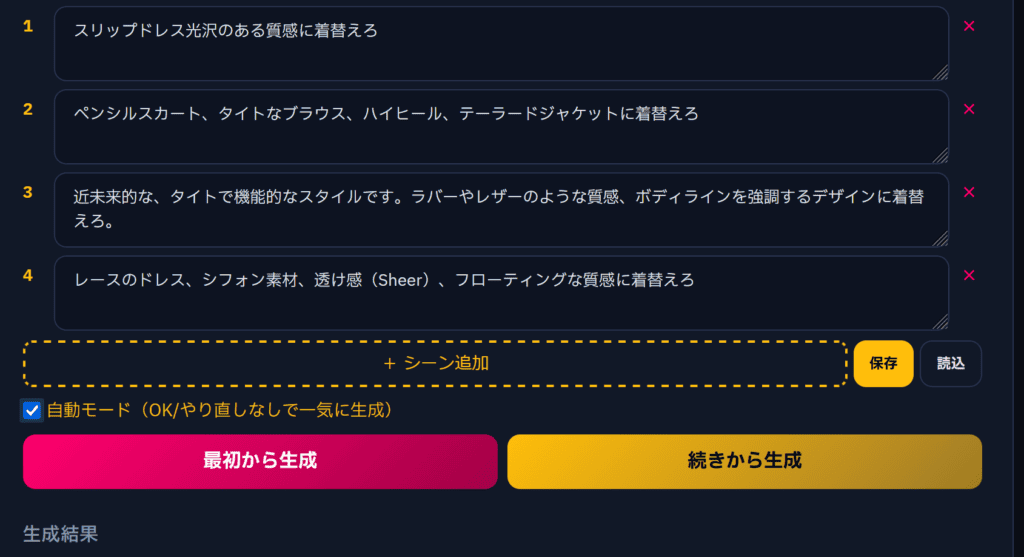Click the 読込 button
Viewport: 1024px width, 557px height.
click(950, 363)
